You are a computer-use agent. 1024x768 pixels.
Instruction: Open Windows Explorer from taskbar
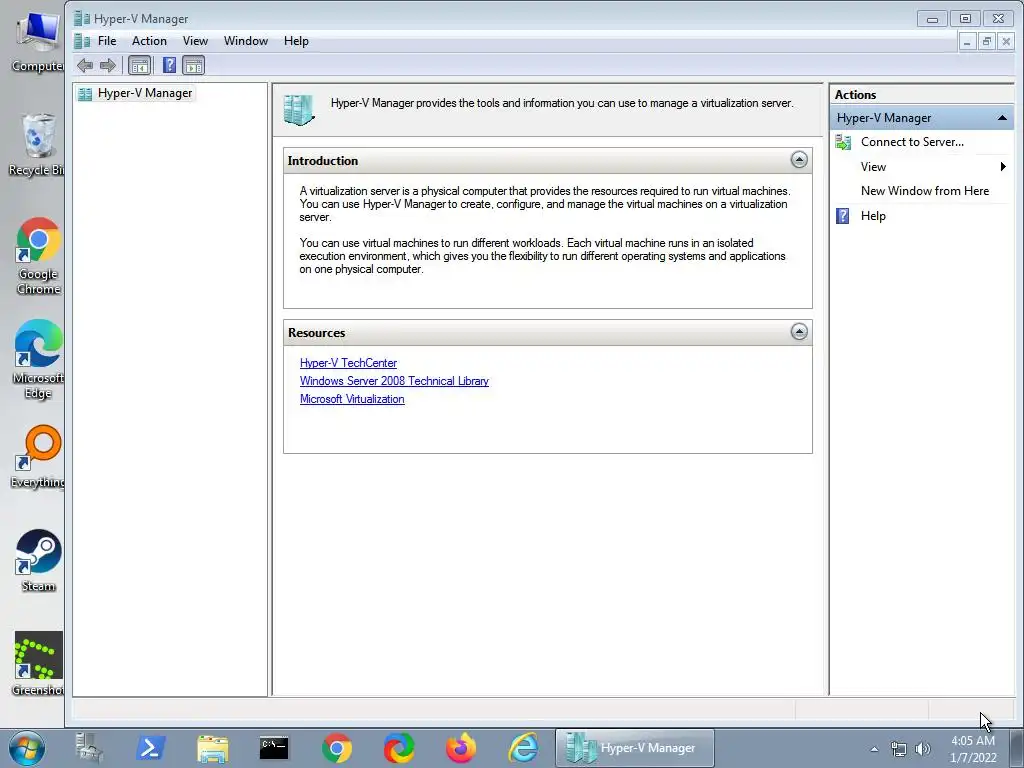(212, 749)
